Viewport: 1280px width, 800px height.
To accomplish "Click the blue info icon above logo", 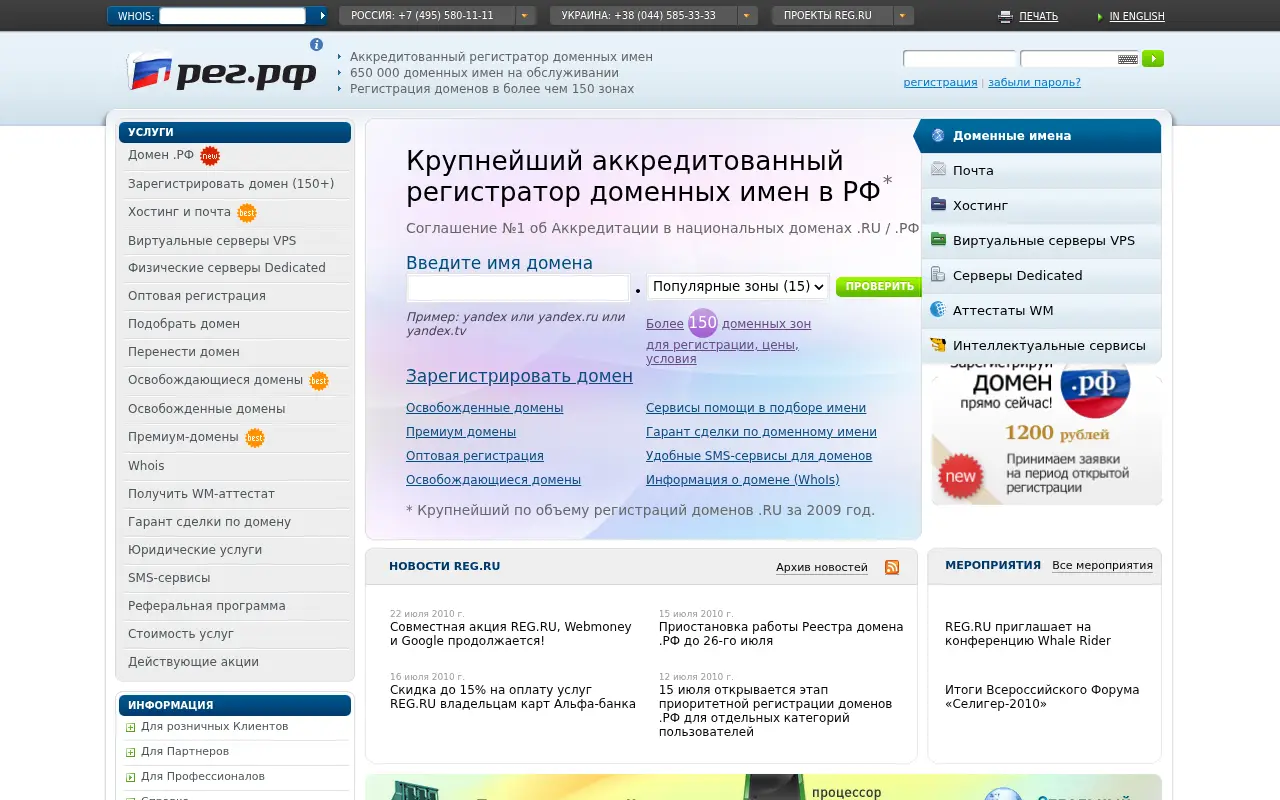I will click(317, 44).
